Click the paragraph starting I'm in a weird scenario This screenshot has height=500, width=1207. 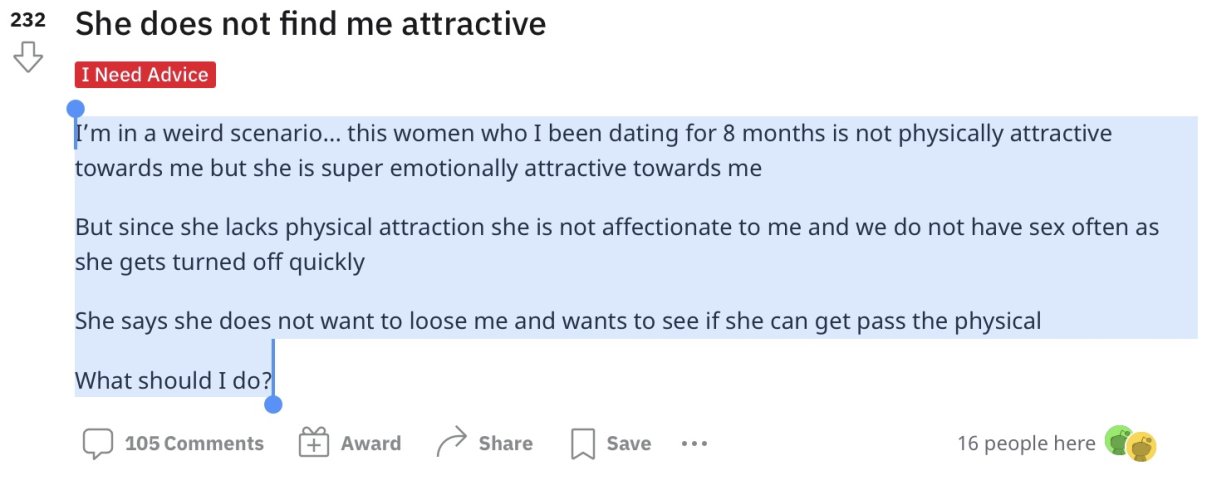[593, 151]
